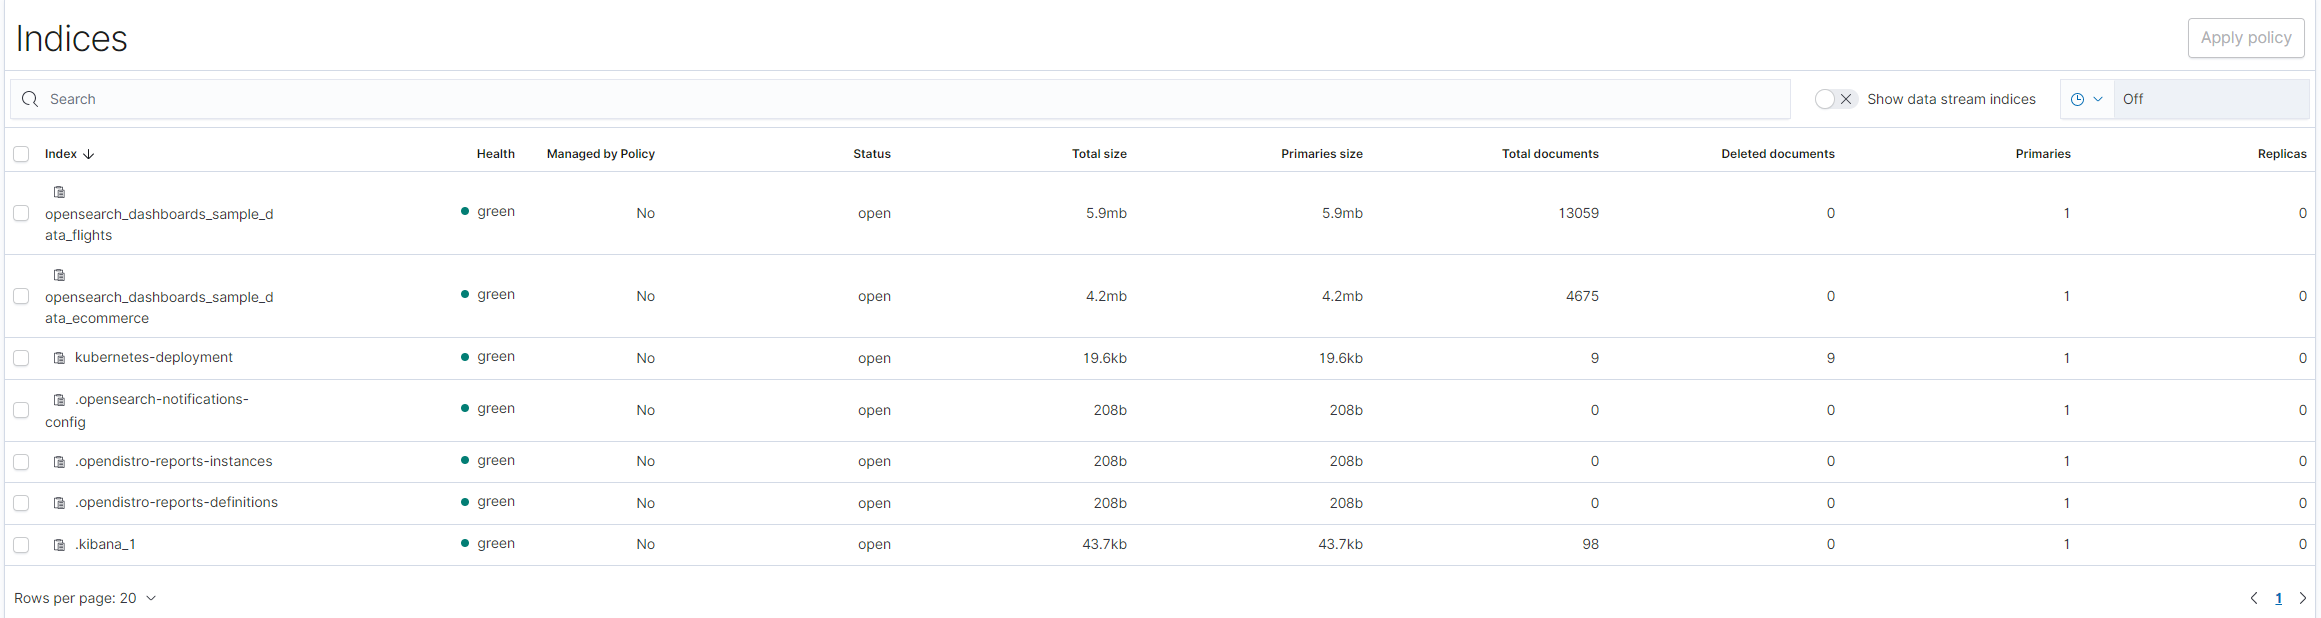
Task: Toggle Show data stream indices switch
Action: tap(1835, 99)
